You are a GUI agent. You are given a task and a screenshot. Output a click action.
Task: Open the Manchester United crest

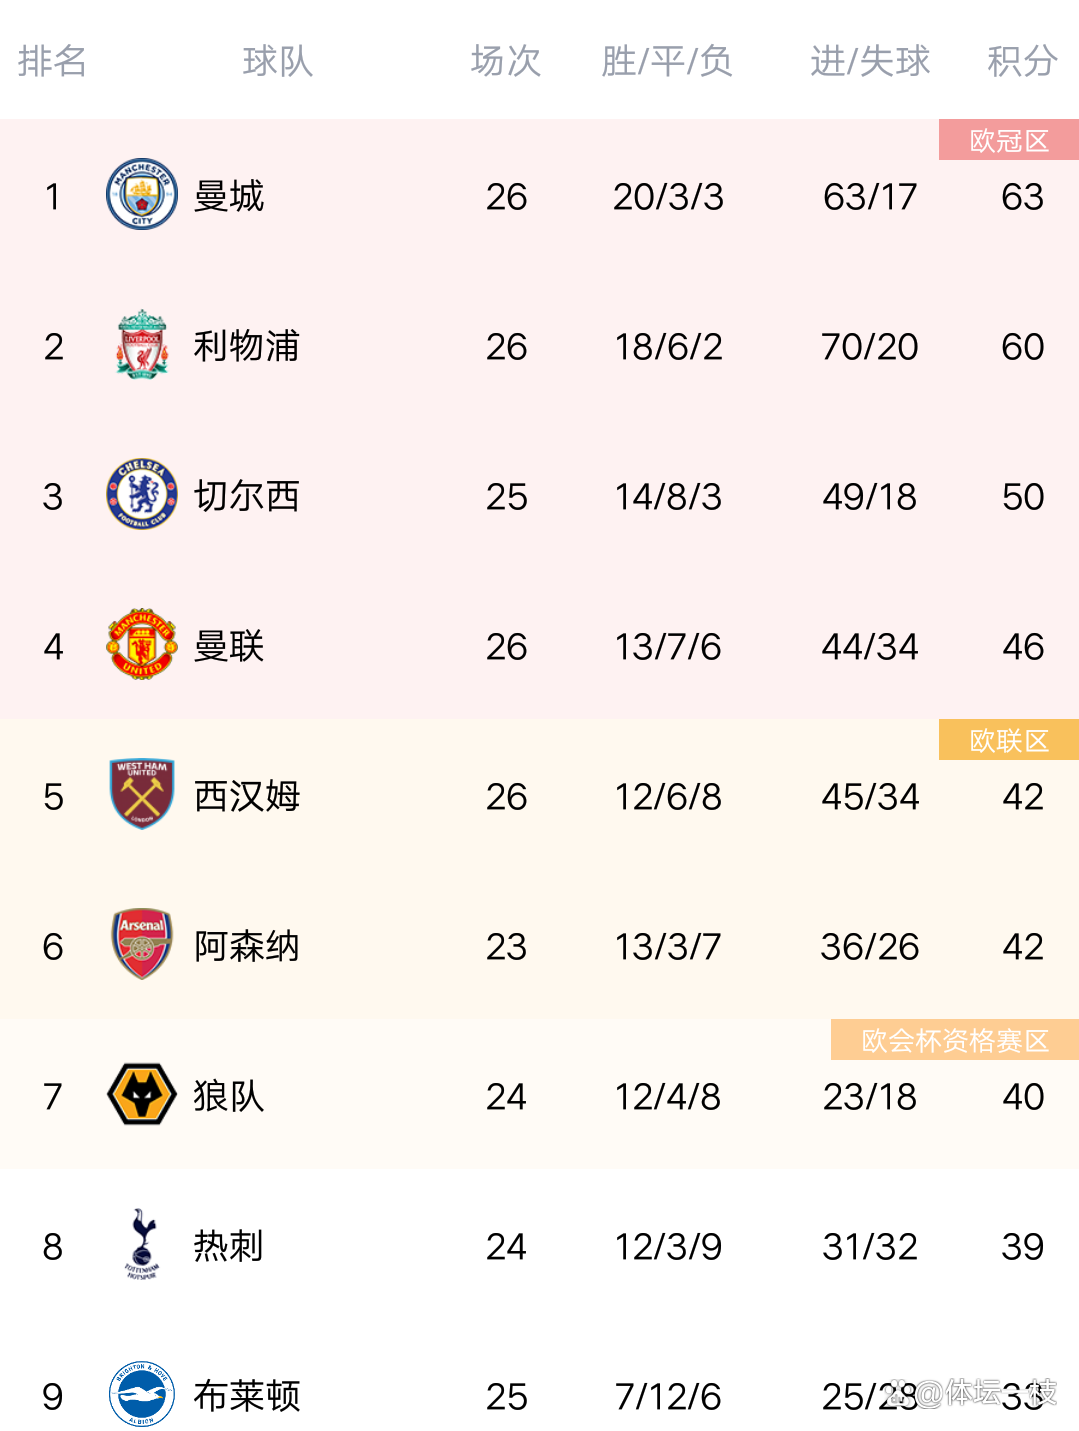[x=142, y=645]
